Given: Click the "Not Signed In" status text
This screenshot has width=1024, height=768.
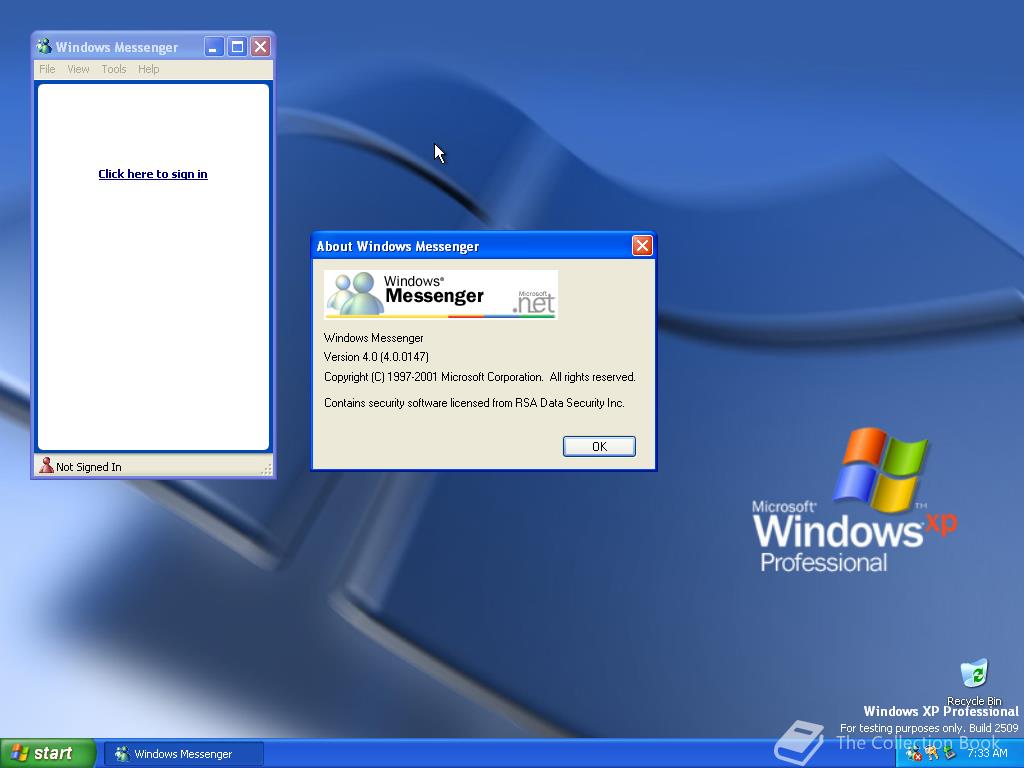Looking at the screenshot, I should tap(89, 467).
